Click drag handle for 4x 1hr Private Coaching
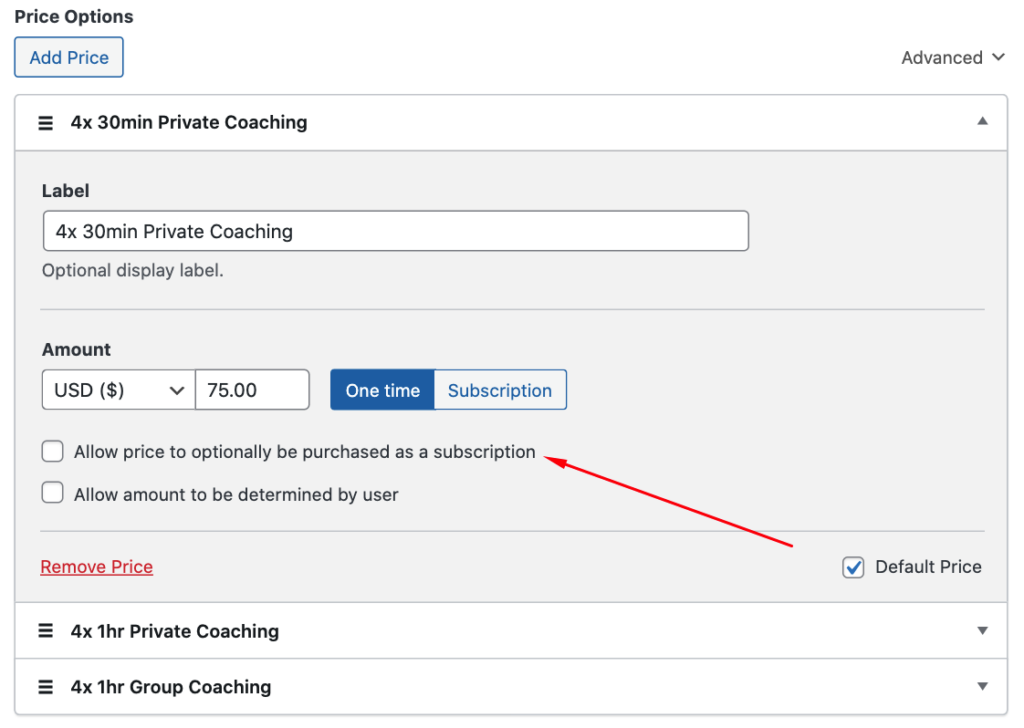The width and height of the screenshot is (1024, 728). click(x=45, y=631)
